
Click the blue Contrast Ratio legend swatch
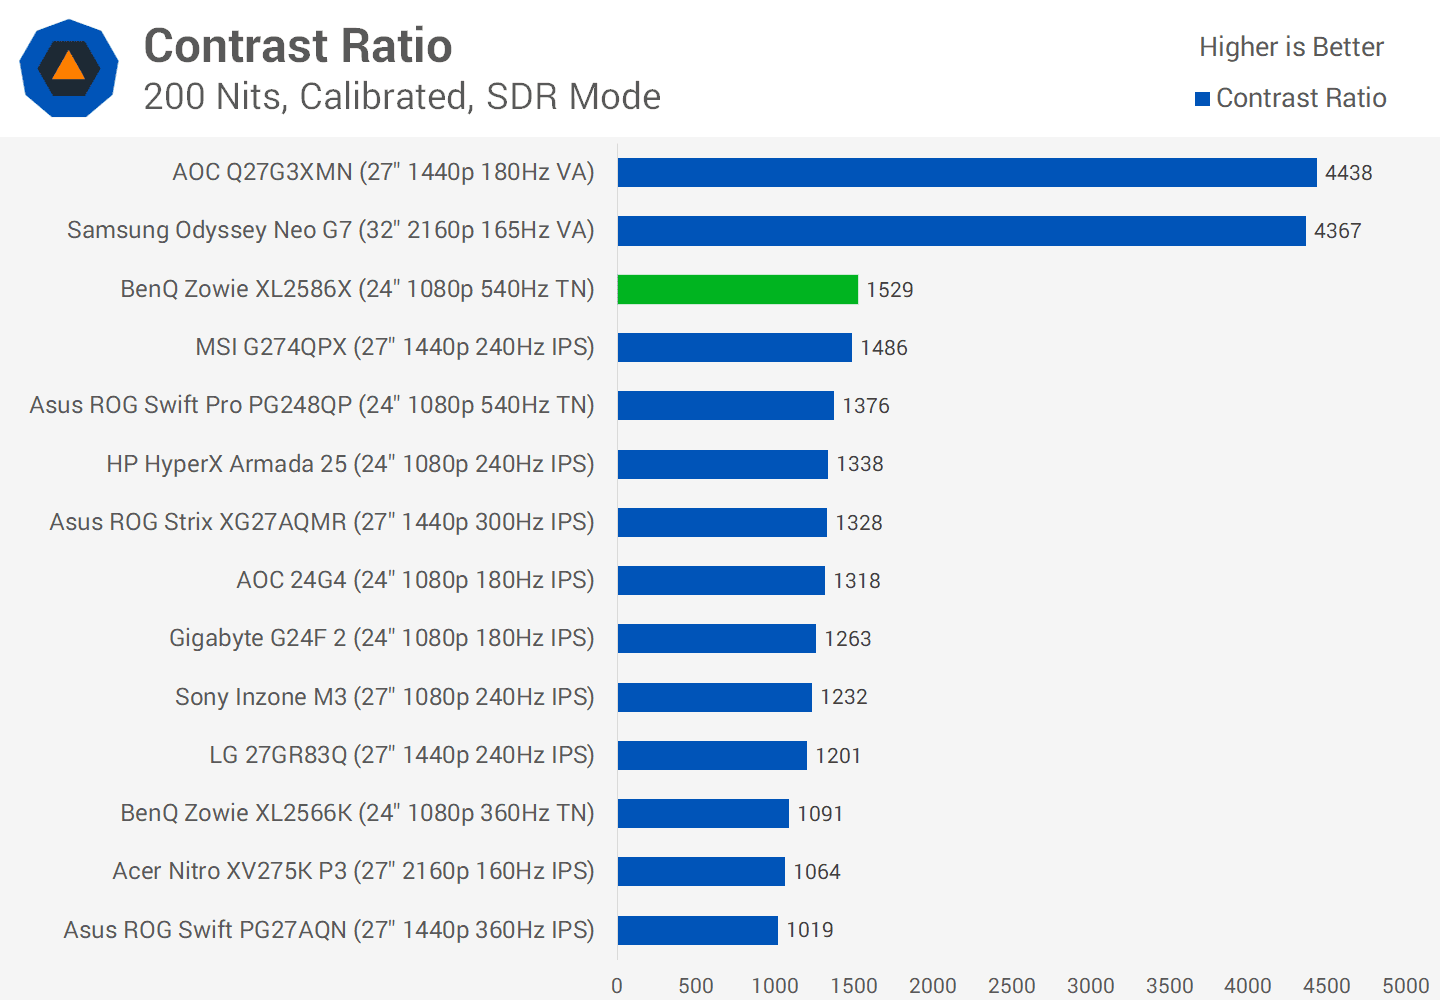point(1202,98)
